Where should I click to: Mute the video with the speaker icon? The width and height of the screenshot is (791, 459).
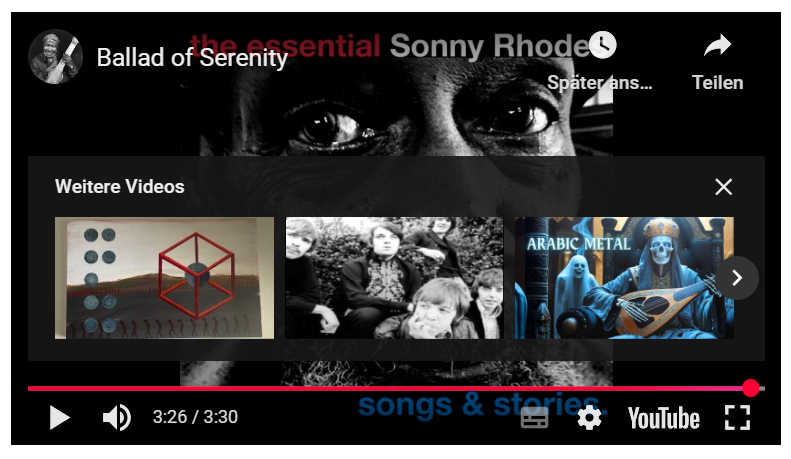(117, 418)
